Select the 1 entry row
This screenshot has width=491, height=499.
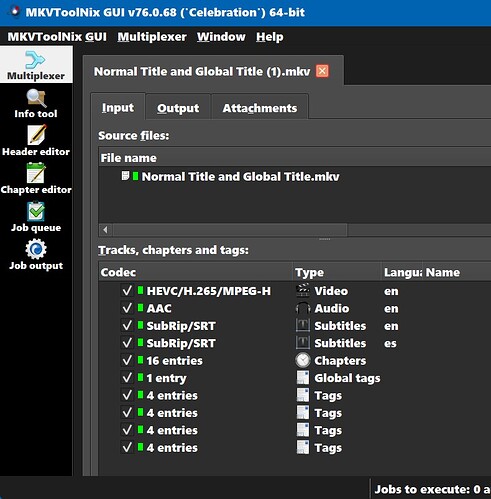[295, 378]
